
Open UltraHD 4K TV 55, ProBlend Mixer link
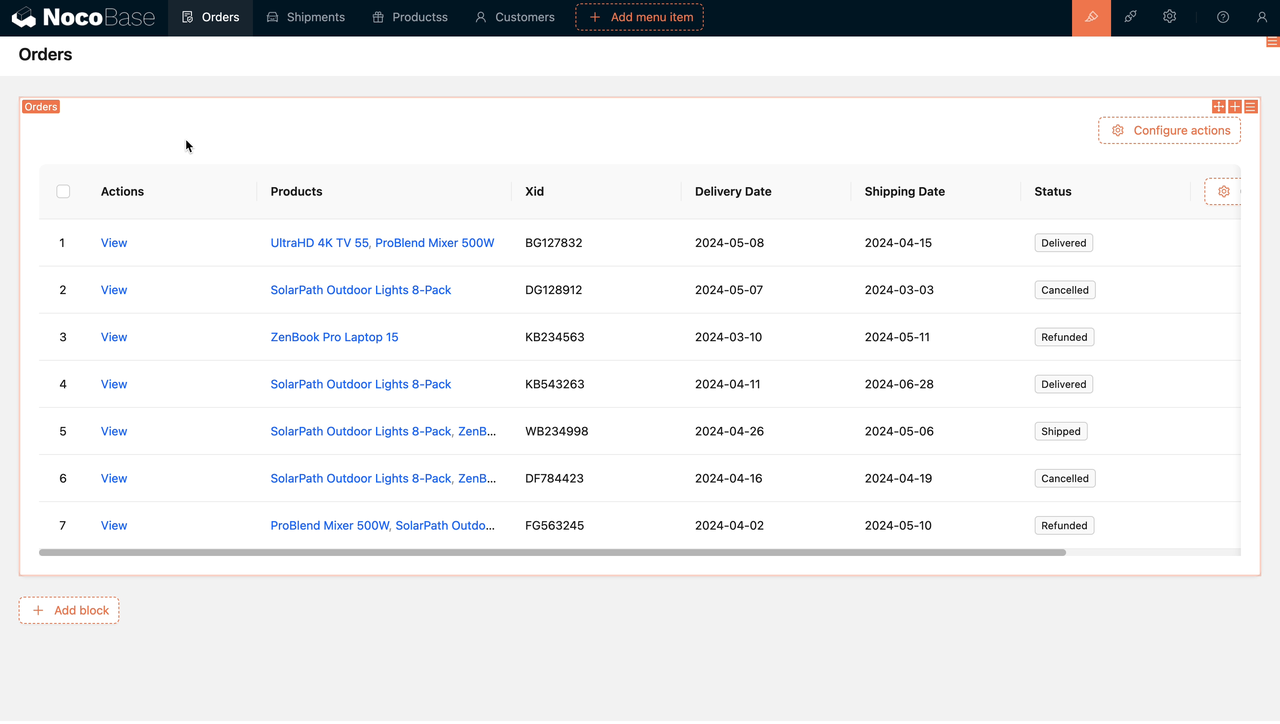click(382, 243)
